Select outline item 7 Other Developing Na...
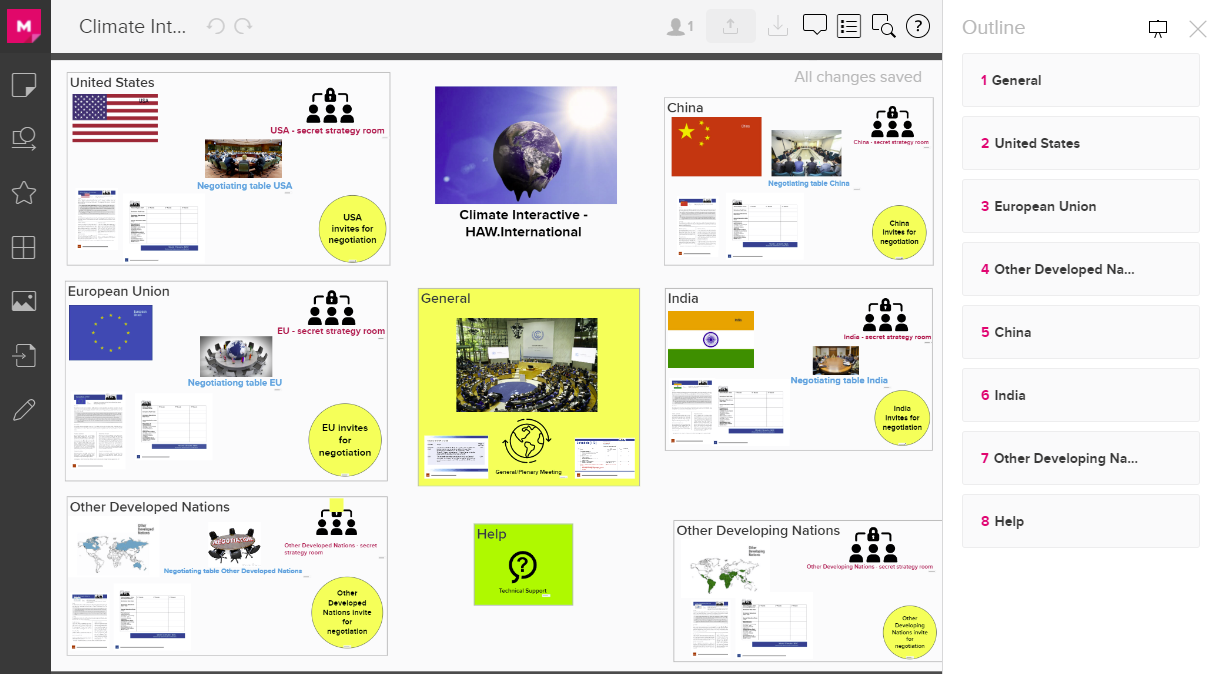The width and height of the screenshot is (1215, 674). [x=1080, y=458]
